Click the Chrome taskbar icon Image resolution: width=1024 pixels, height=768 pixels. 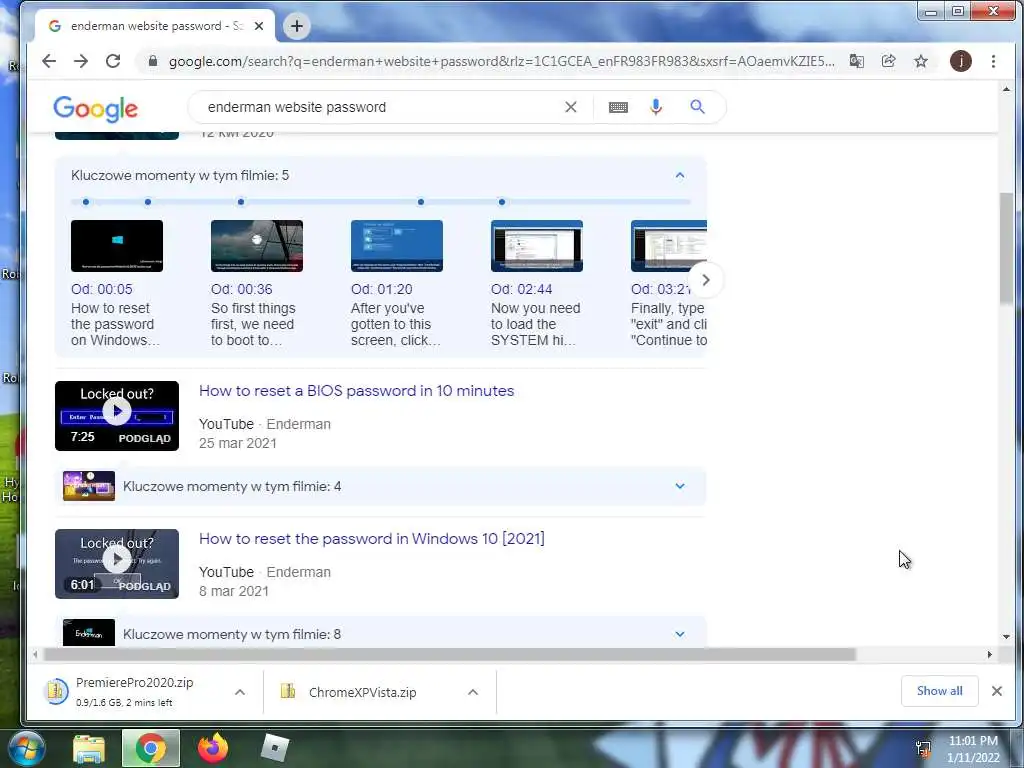pyautogui.click(x=151, y=748)
